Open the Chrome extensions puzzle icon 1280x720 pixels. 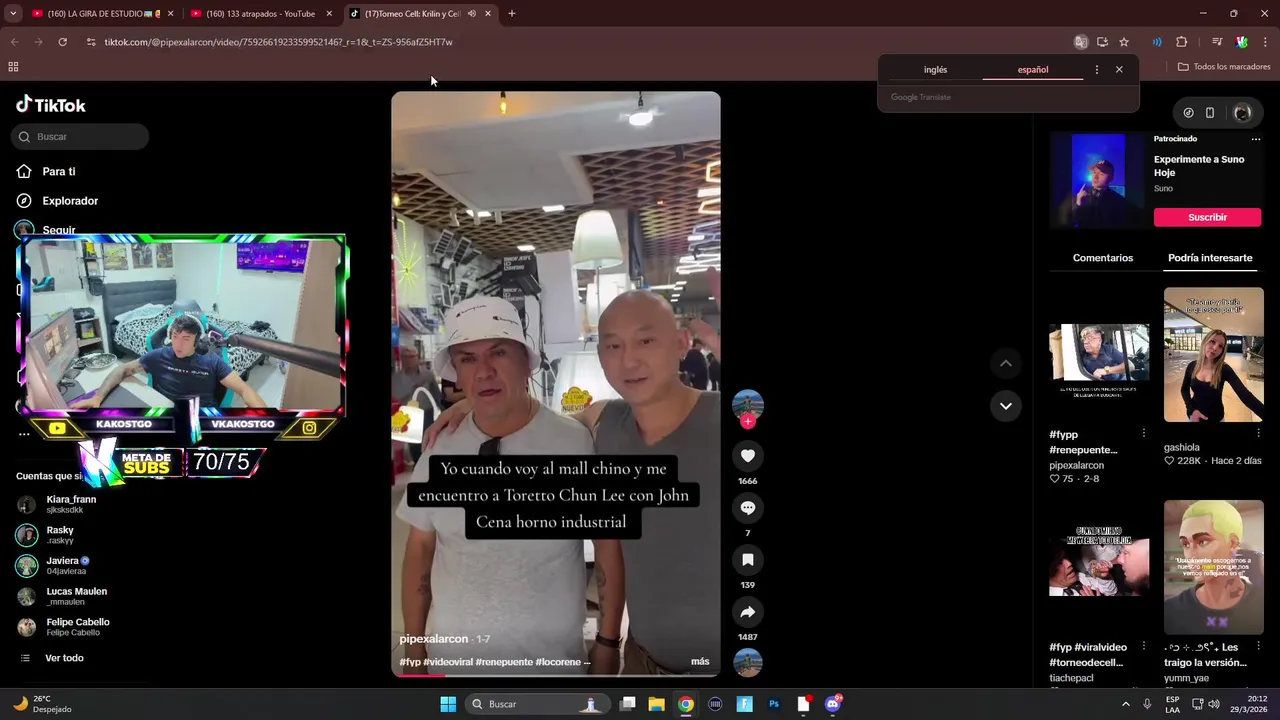[x=1181, y=42]
